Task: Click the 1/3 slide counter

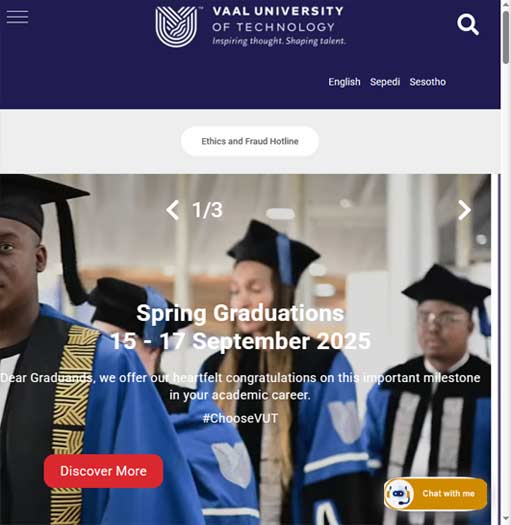Action: click(x=207, y=210)
